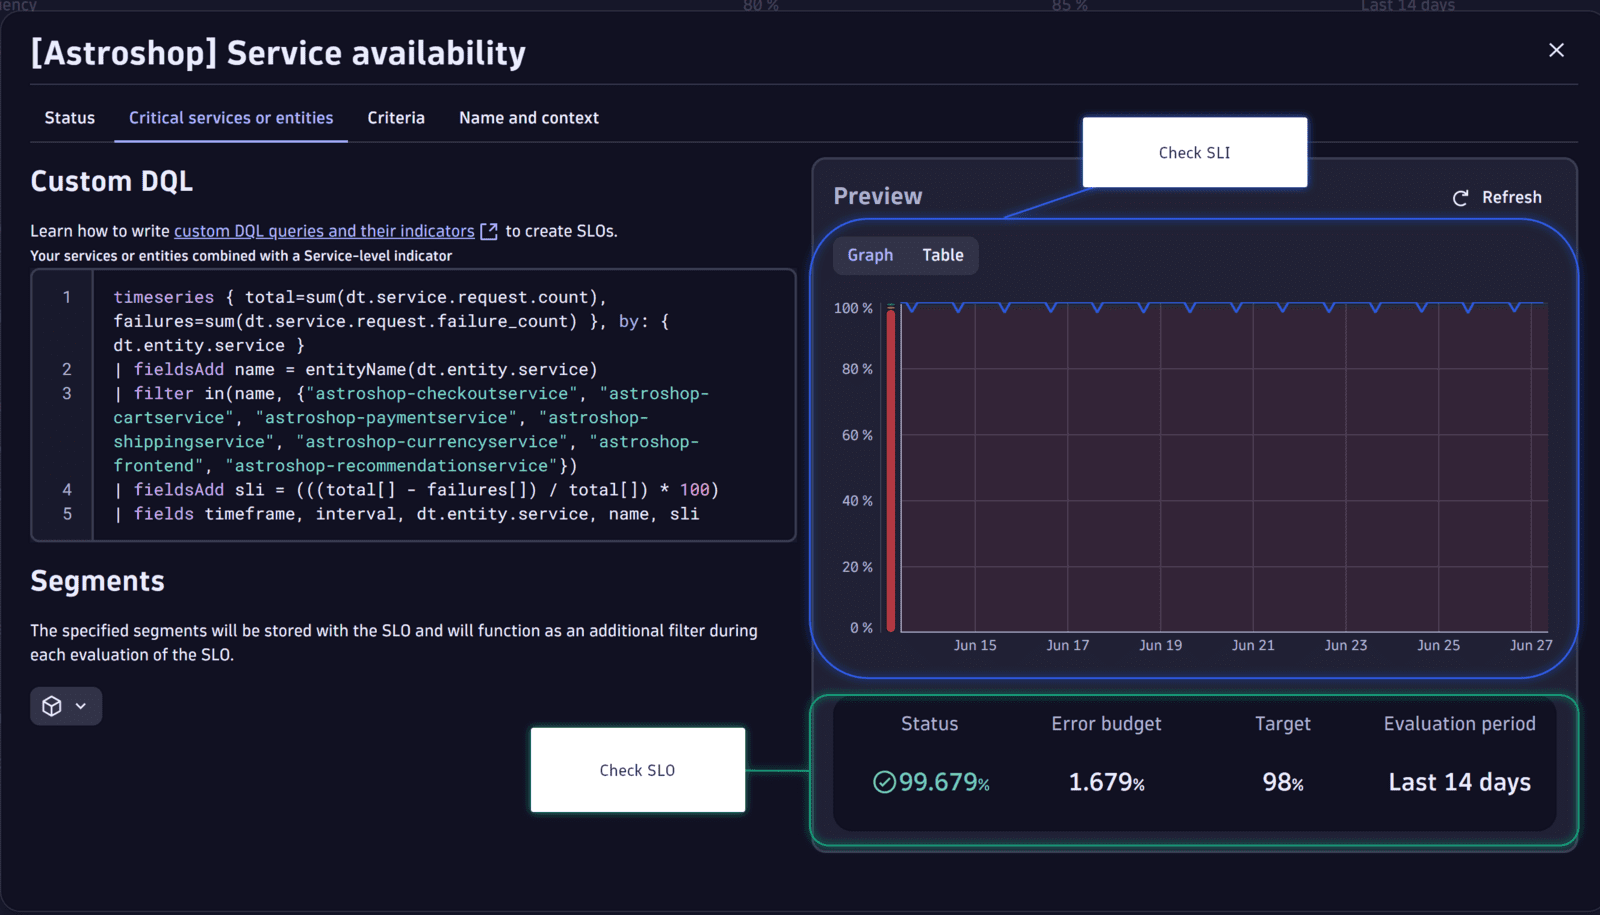This screenshot has height=915, width=1600.
Task: Click the green checkmark beside the status percentage
Action: click(882, 783)
